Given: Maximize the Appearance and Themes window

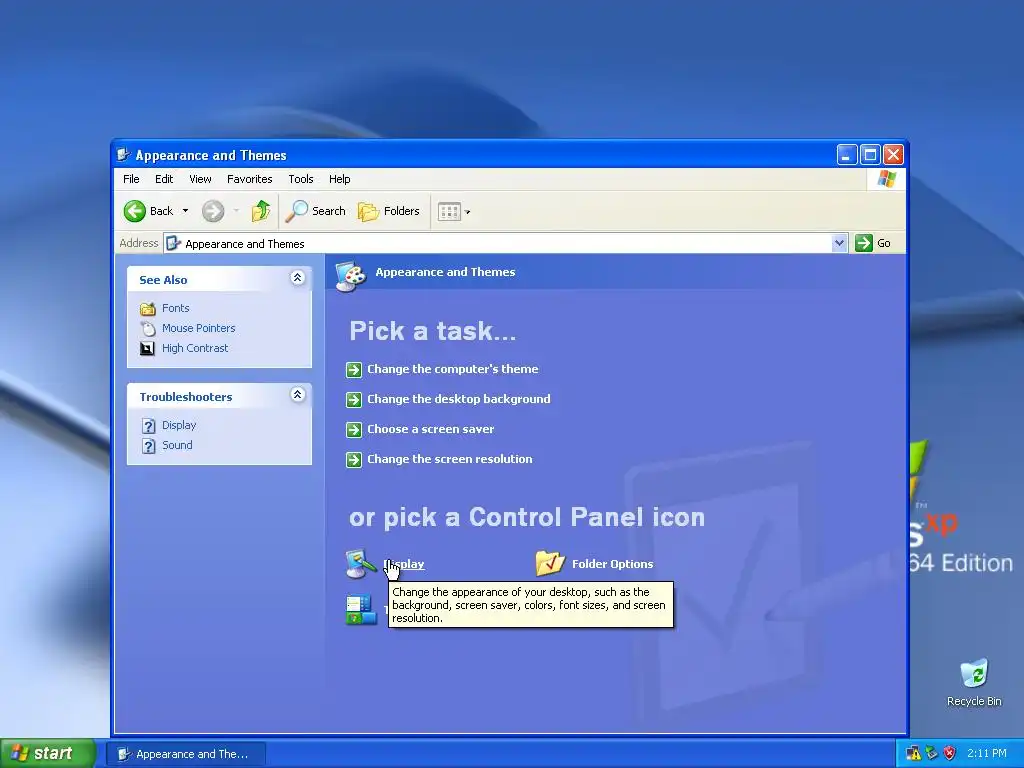Looking at the screenshot, I should [870, 155].
